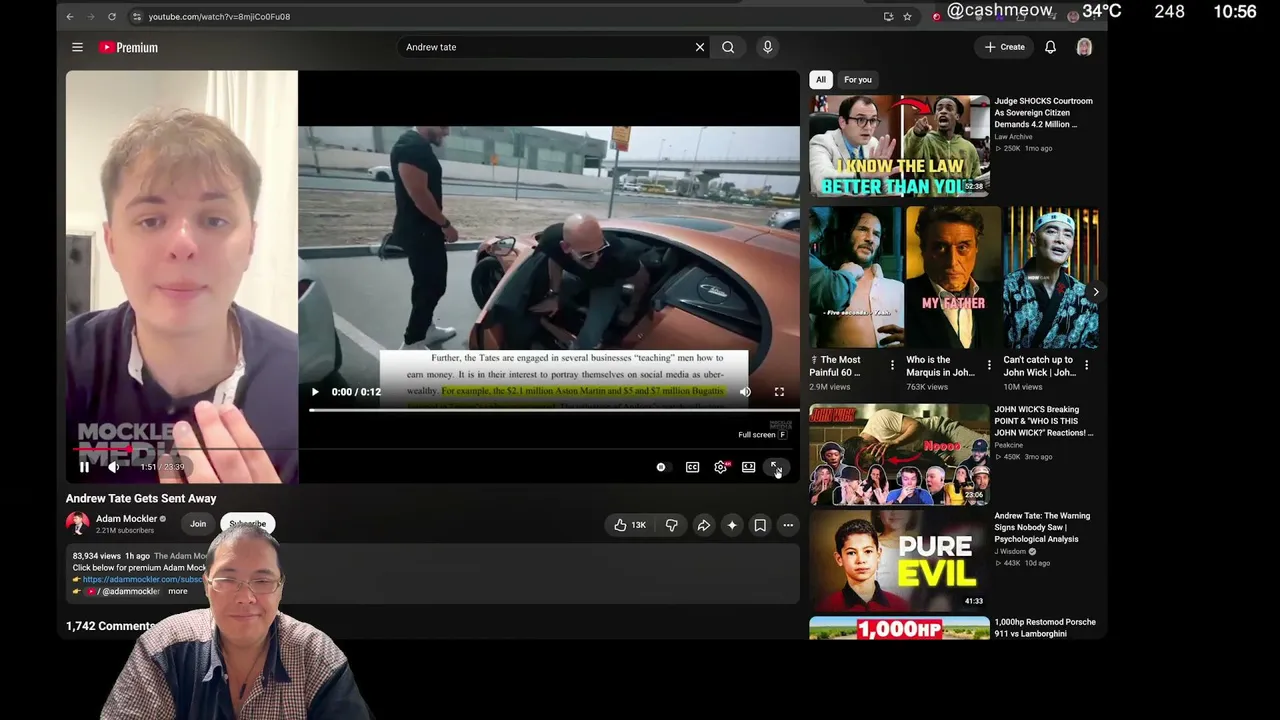Go to YouTube Premium home logo
Screen dimensions: 1280x720
click(128, 47)
